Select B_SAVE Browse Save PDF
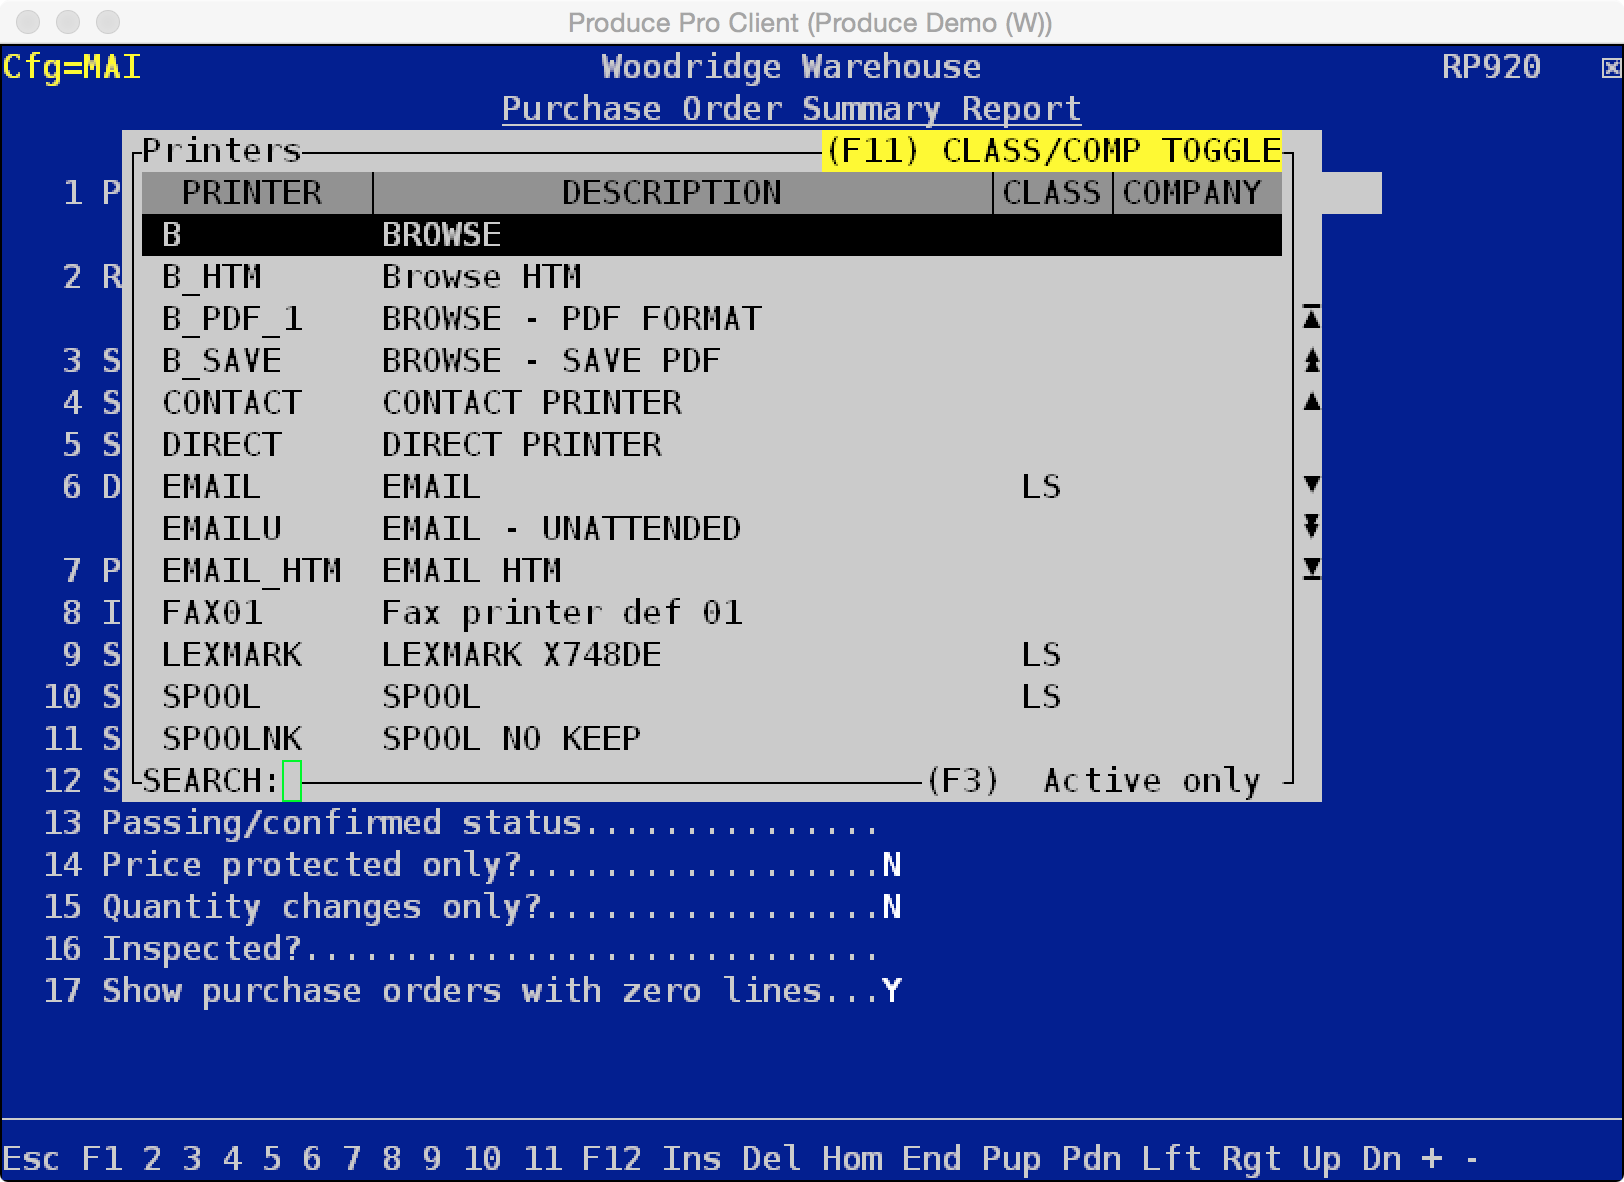This screenshot has height=1182, width=1624. (x=712, y=361)
